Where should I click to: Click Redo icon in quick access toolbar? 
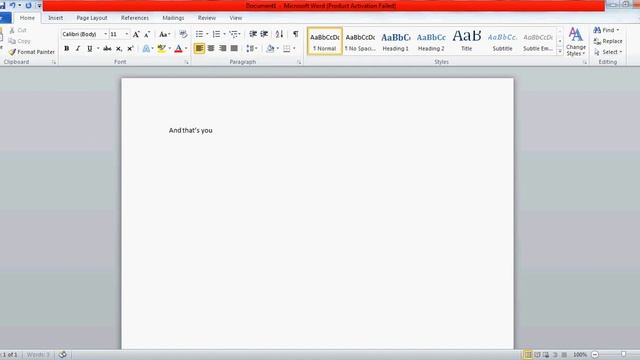pos(29,5)
